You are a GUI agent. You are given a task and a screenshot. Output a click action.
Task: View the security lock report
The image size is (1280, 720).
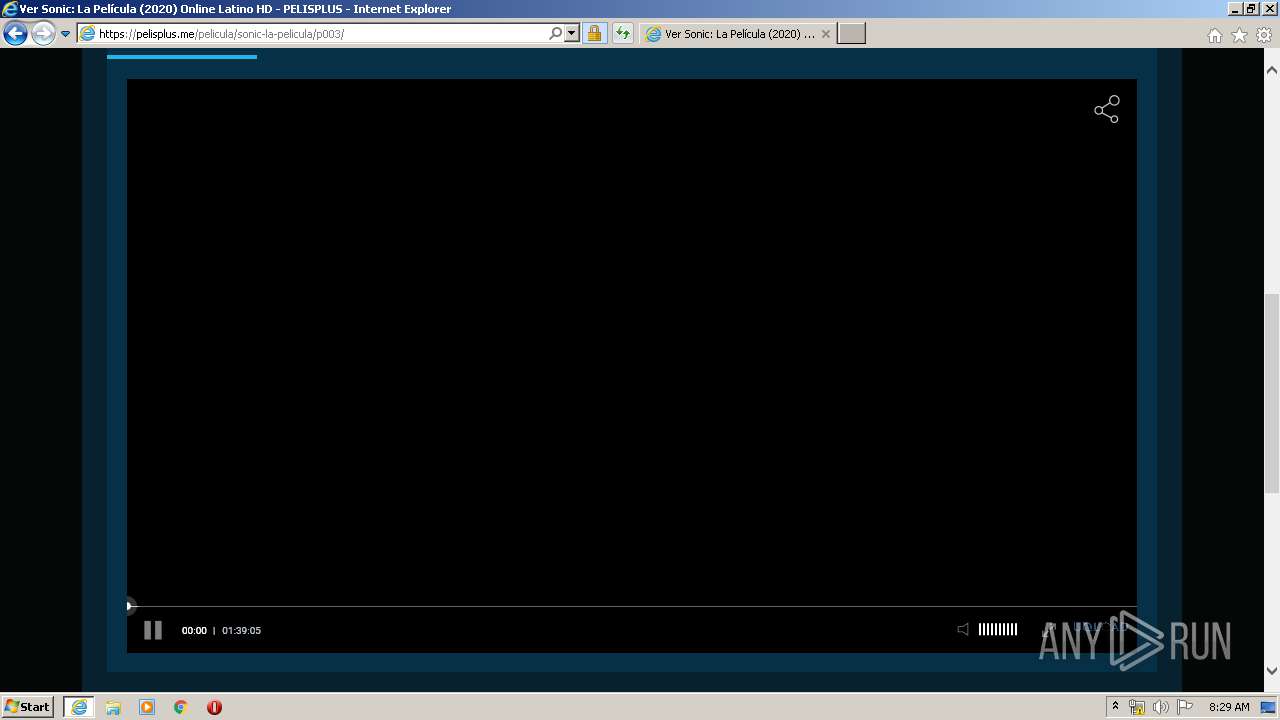click(x=594, y=34)
